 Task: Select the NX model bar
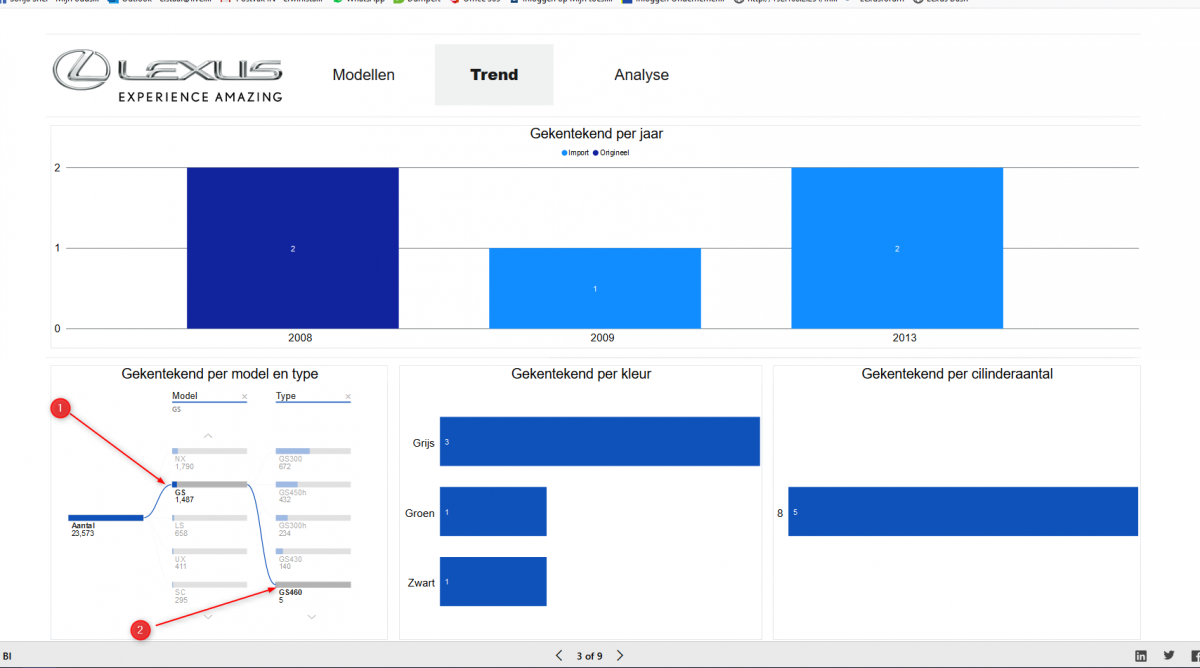pos(209,451)
